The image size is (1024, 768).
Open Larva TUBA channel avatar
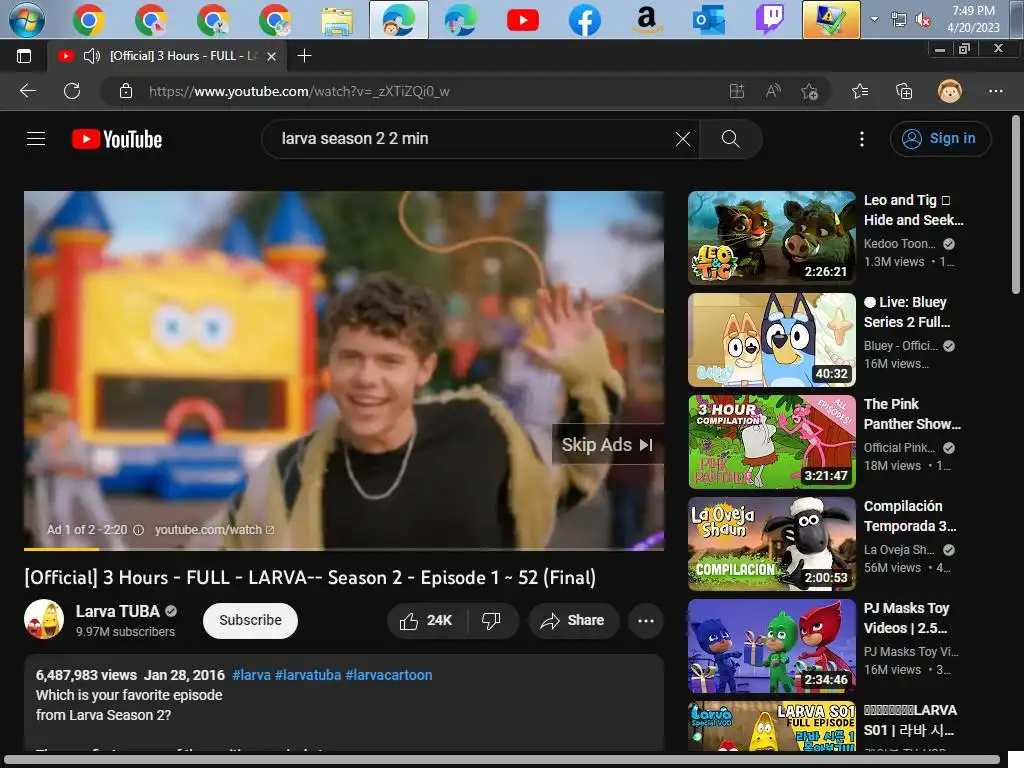pyautogui.click(x=44, y=619)
